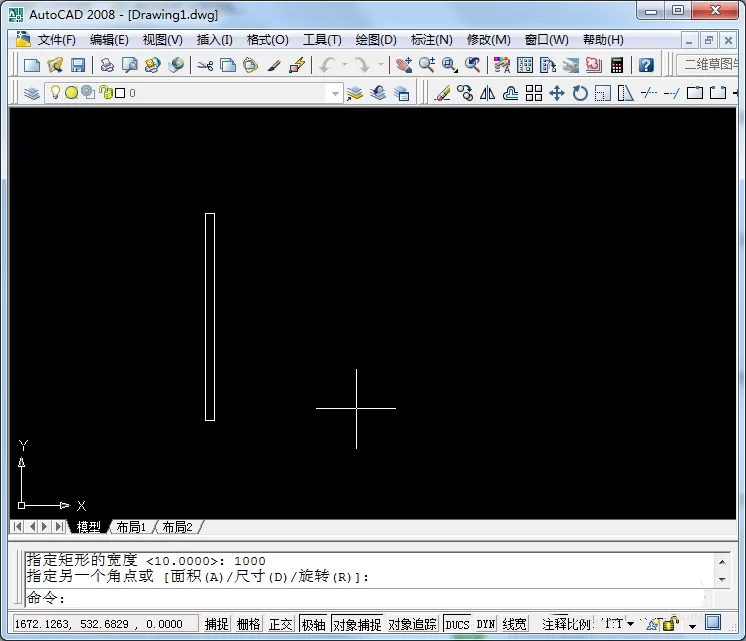Click the toolbar lock icon in status bar
746x641 pixels.
click(x=670, y=623)
